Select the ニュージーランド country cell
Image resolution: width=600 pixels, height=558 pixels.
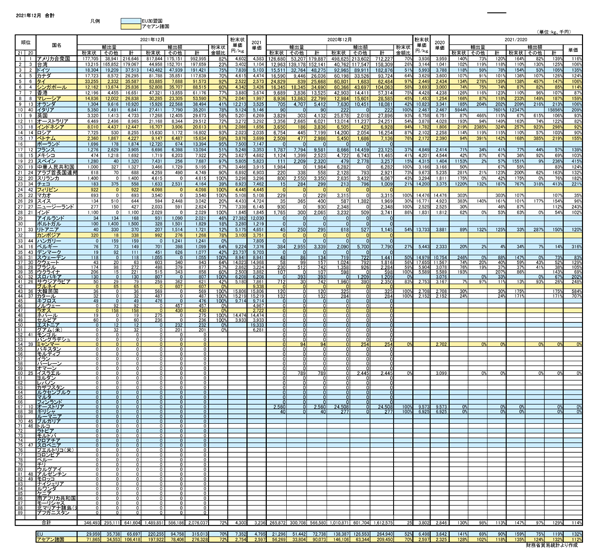tap(57, 207)
